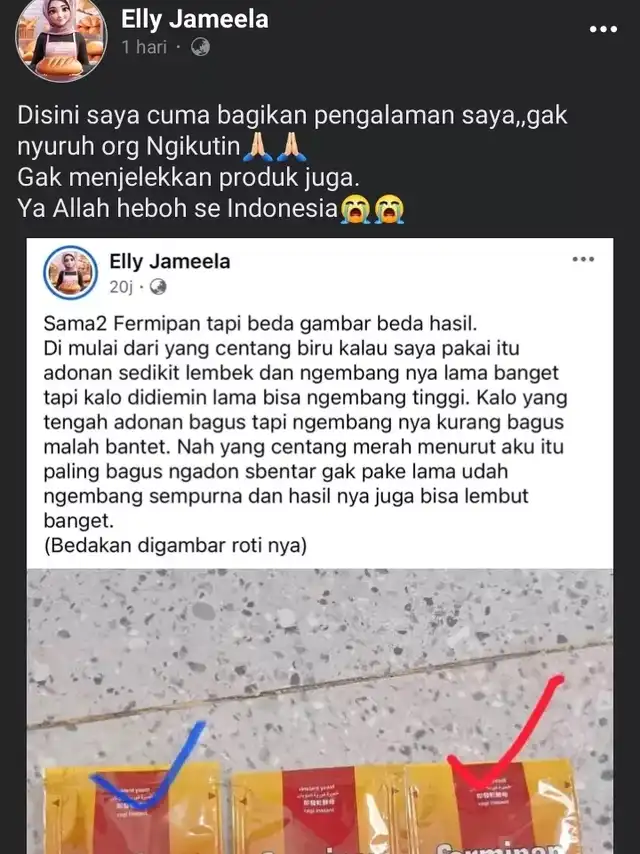Open the shared post's three-dot menu
Viewport: 640px width, 854px height.
583,259
